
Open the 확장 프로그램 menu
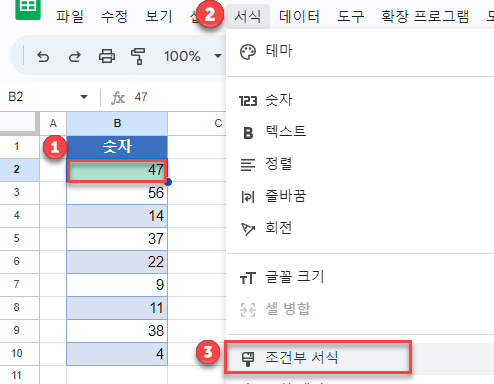click(425, 16)
